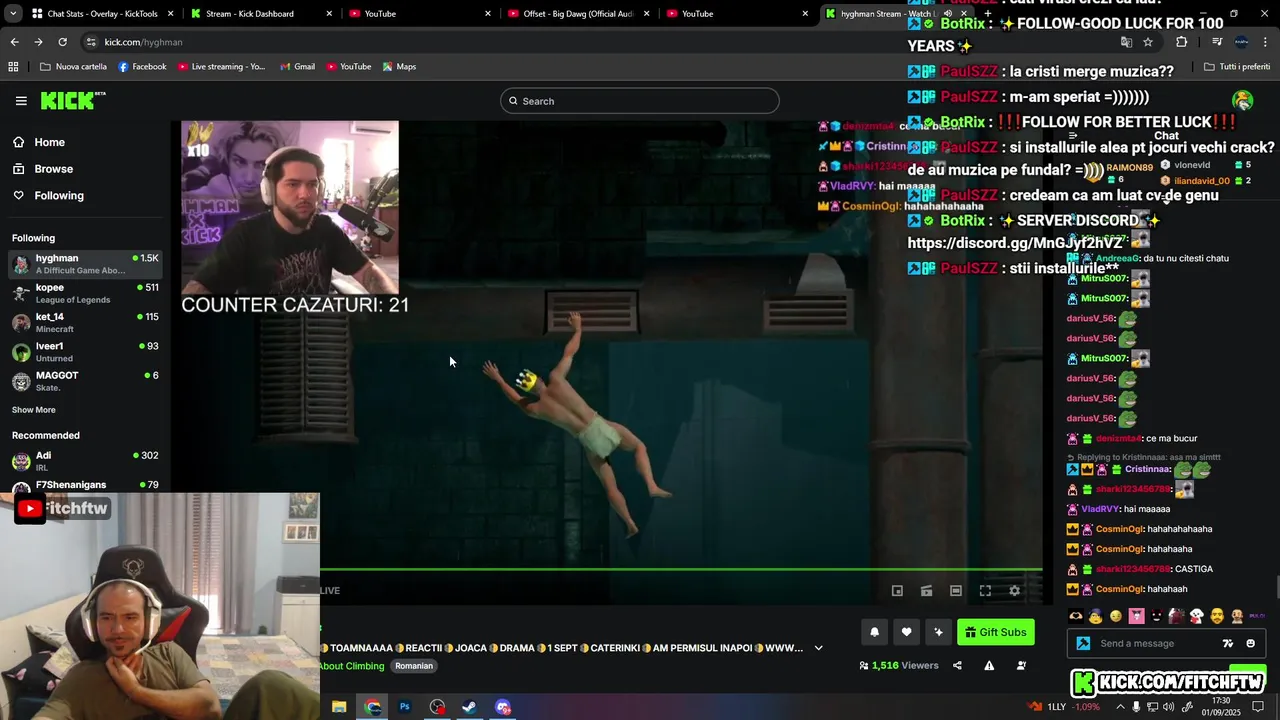Click the Gift Subs button
1280x720 pixels.
pos(996,632)
